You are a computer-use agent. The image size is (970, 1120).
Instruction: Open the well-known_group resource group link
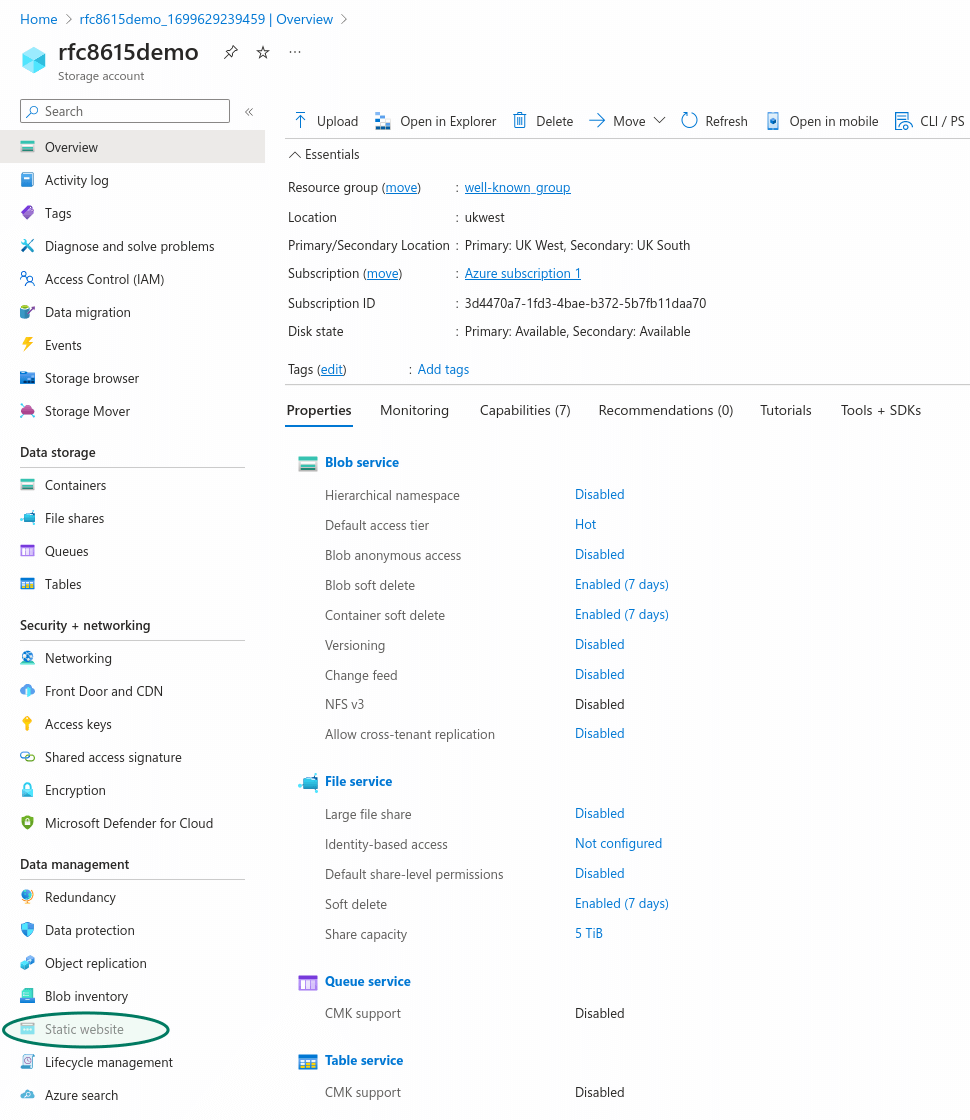point(518,188)
